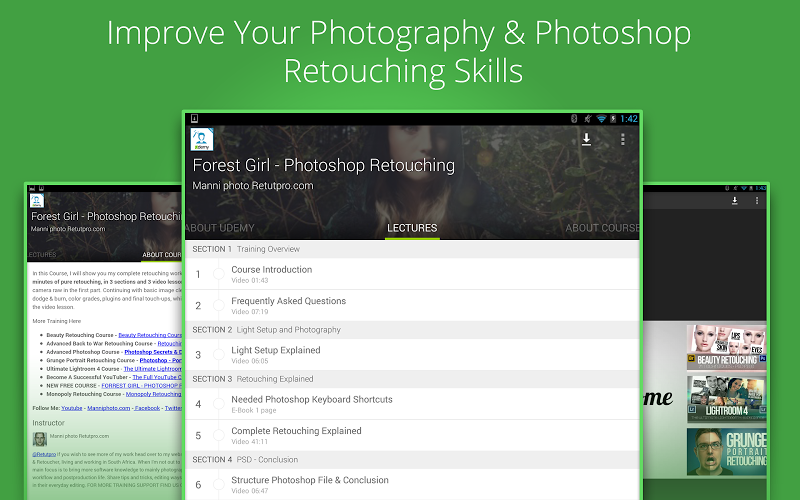Tap Manni photo Retutpro.com in center header
Image resolution: width=800 pixels, height=500 pixels.
coord(253,186)
